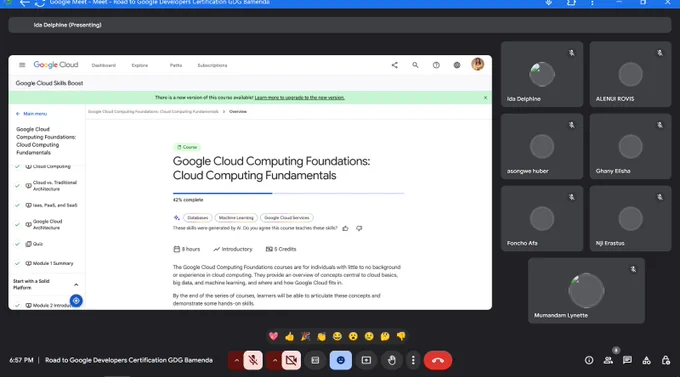
Task: Click thumbs down for AI skills
Action: pyautogui.click(x=359, y=228)
